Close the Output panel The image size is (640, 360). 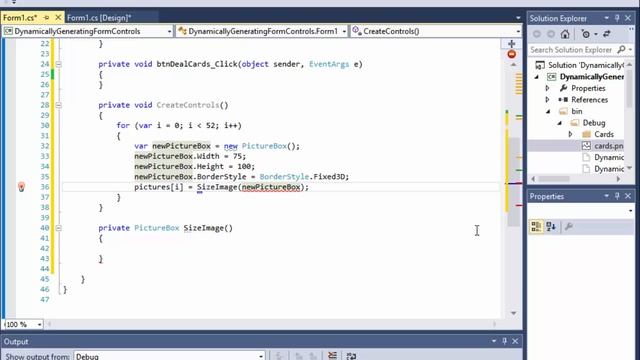[x=515, y=341]
